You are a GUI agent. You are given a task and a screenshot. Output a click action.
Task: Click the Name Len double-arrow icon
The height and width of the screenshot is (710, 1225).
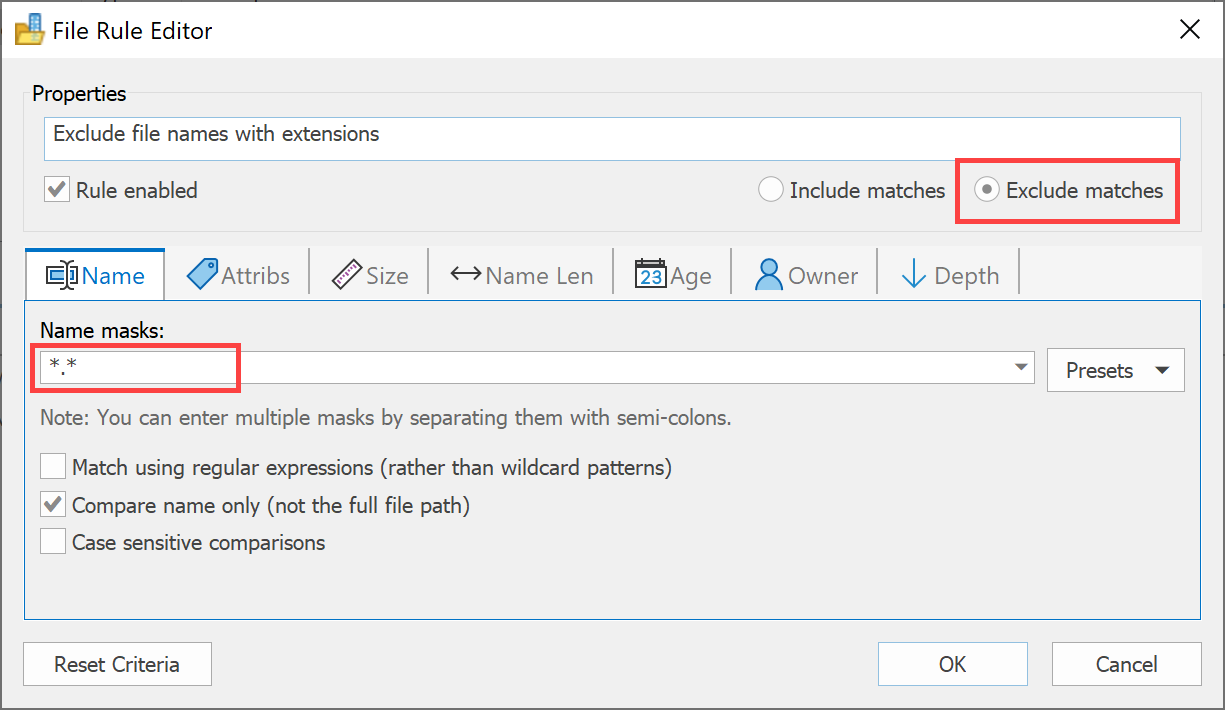[465, 274]
